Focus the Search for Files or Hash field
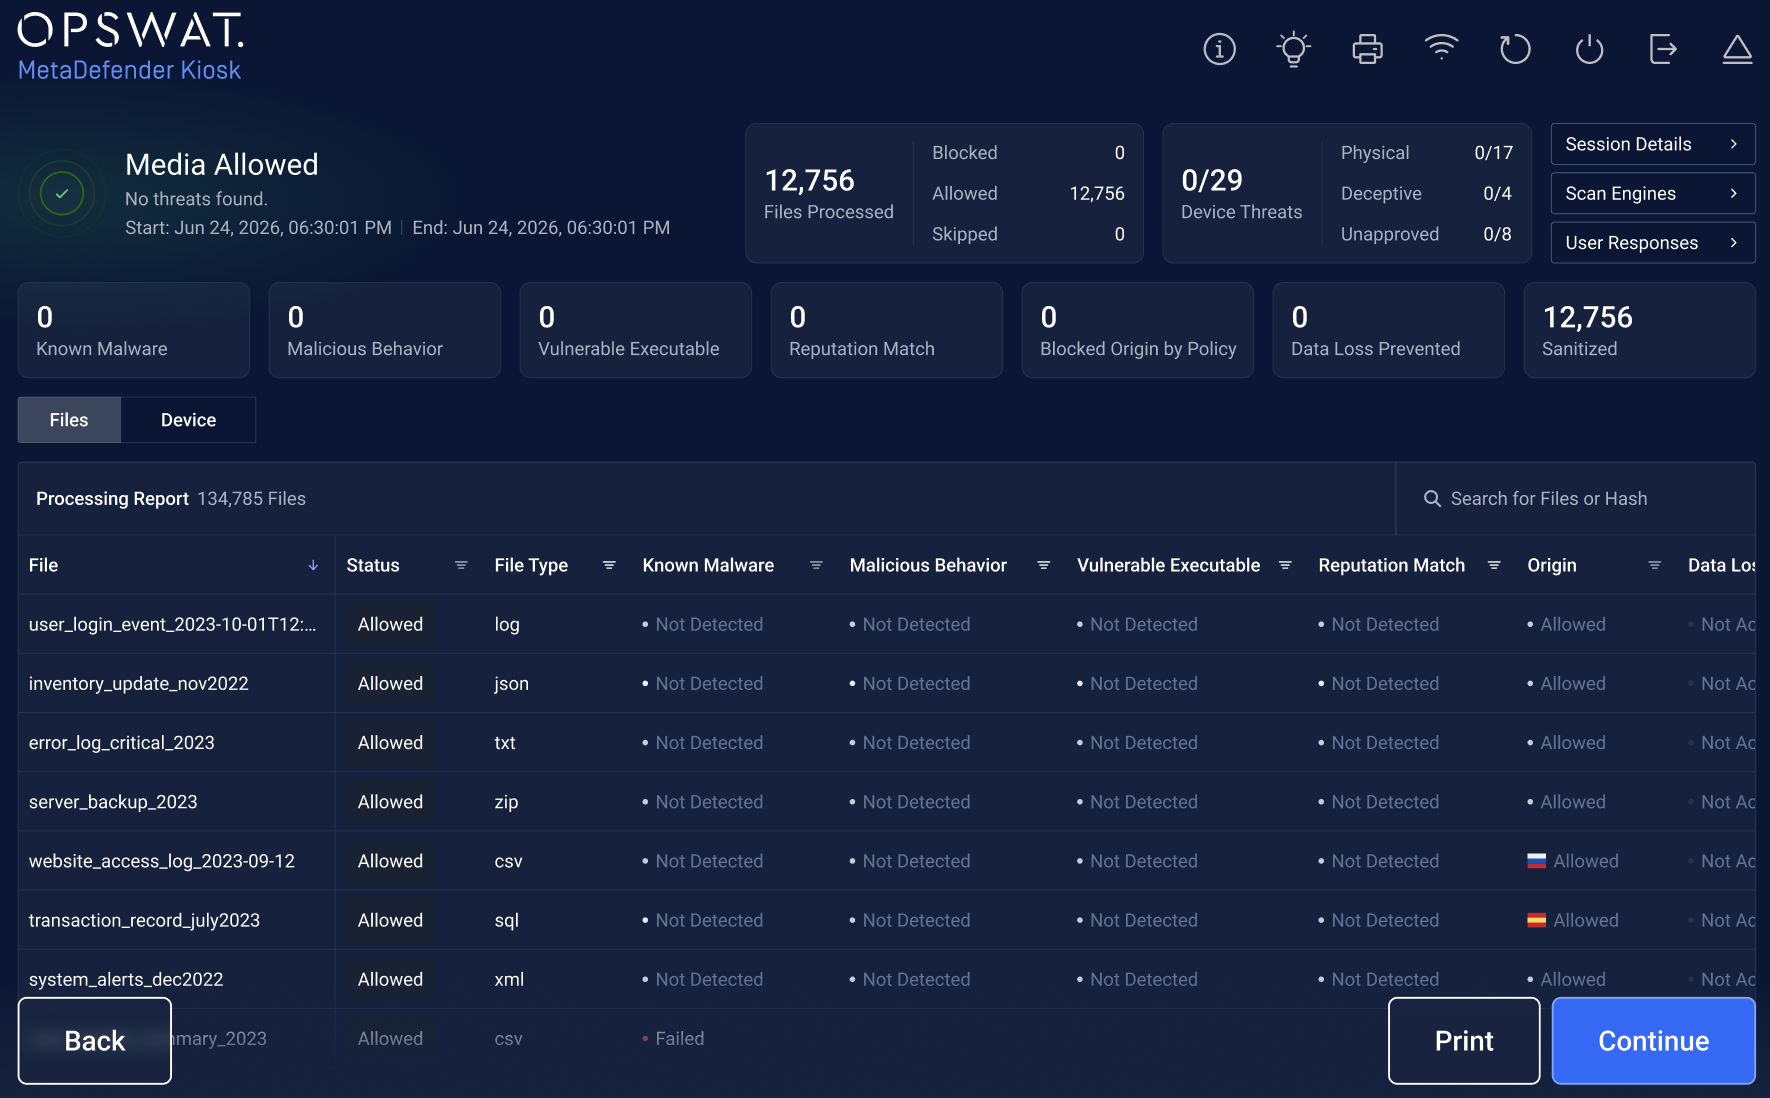This screenshot has height=1098, width=1770. [x=1575, y=498]
